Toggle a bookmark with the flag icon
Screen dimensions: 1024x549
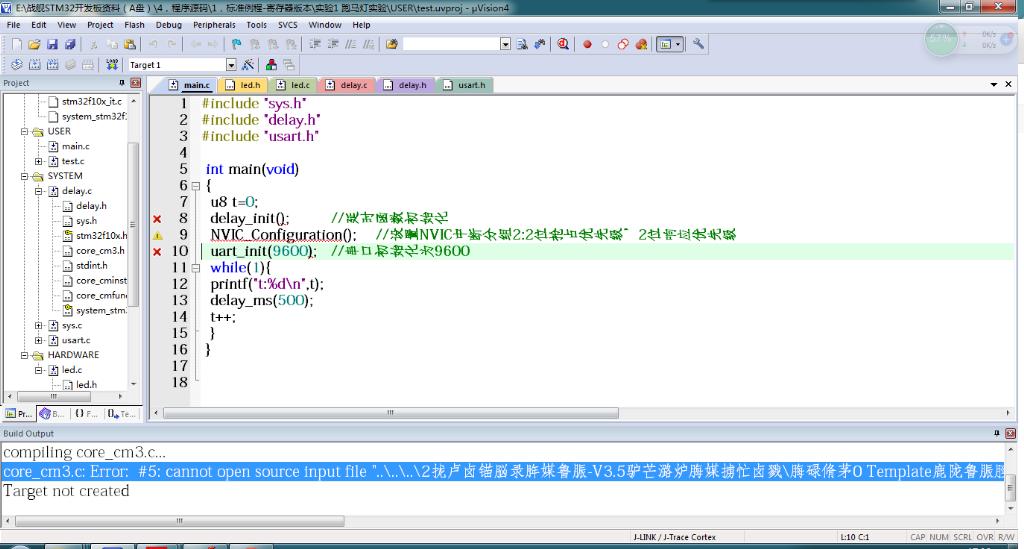coord(236,44)
